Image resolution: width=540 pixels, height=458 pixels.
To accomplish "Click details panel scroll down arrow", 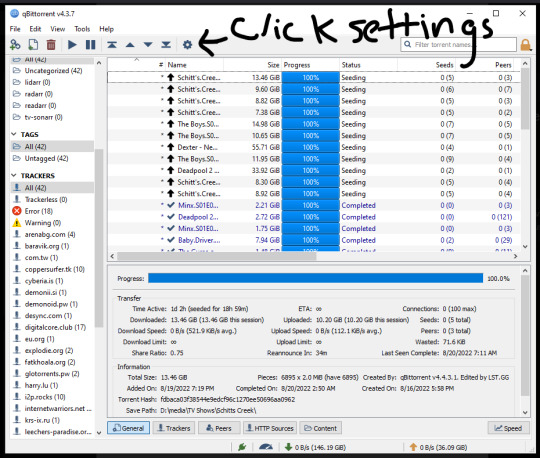I will (x=525, y=412).
